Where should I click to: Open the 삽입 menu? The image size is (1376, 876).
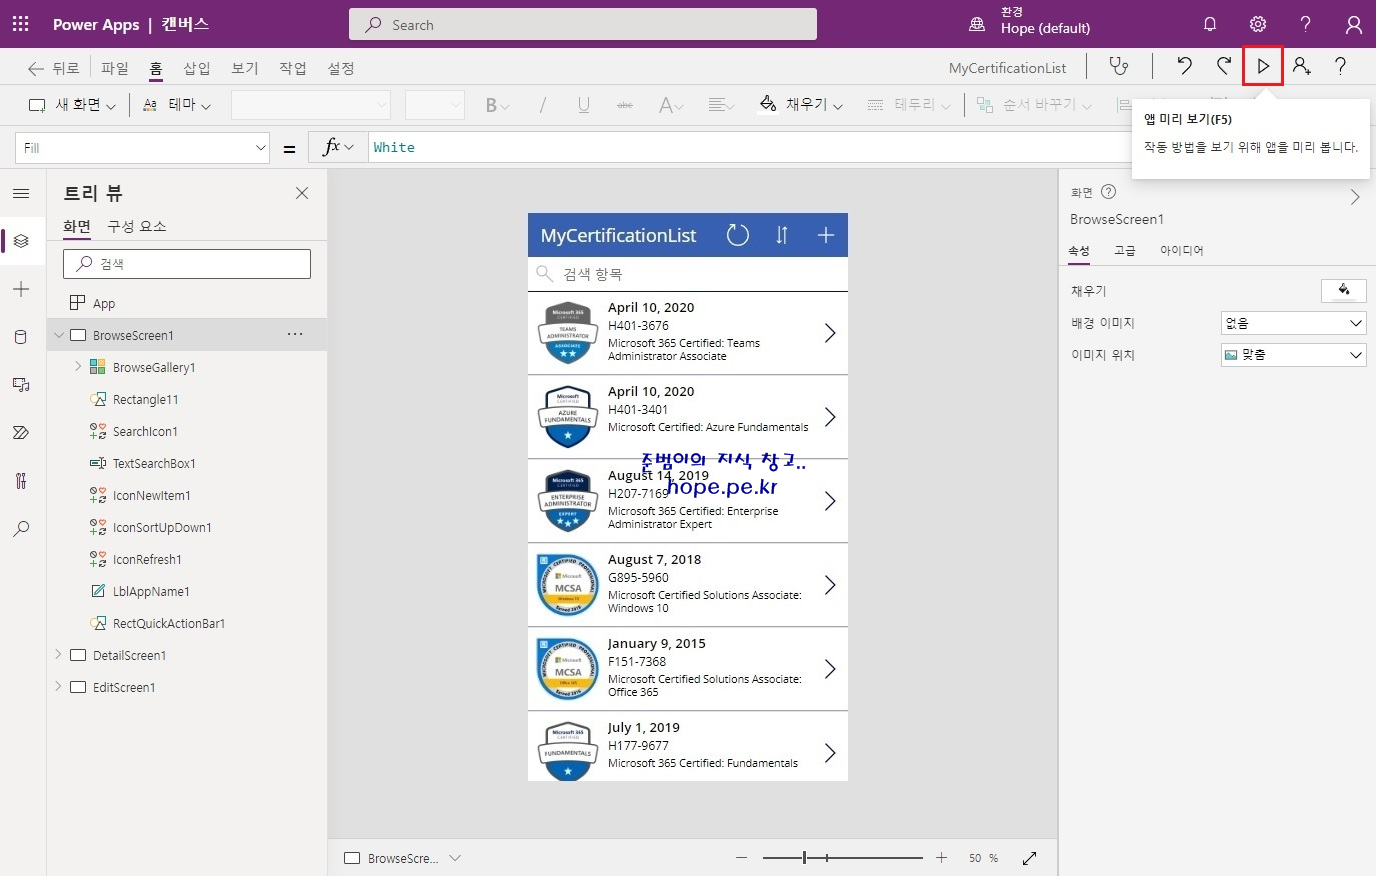pos(197,68)
